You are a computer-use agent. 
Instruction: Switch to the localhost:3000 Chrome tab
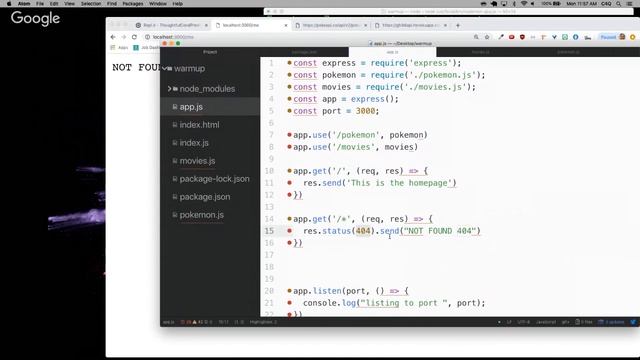tap(251, 25)
